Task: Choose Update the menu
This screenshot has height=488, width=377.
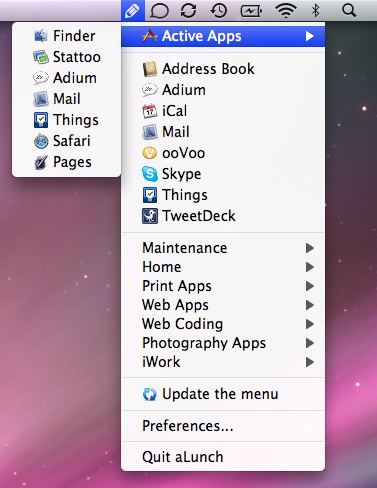Action: pyautogui.click(x=223, y=394)
